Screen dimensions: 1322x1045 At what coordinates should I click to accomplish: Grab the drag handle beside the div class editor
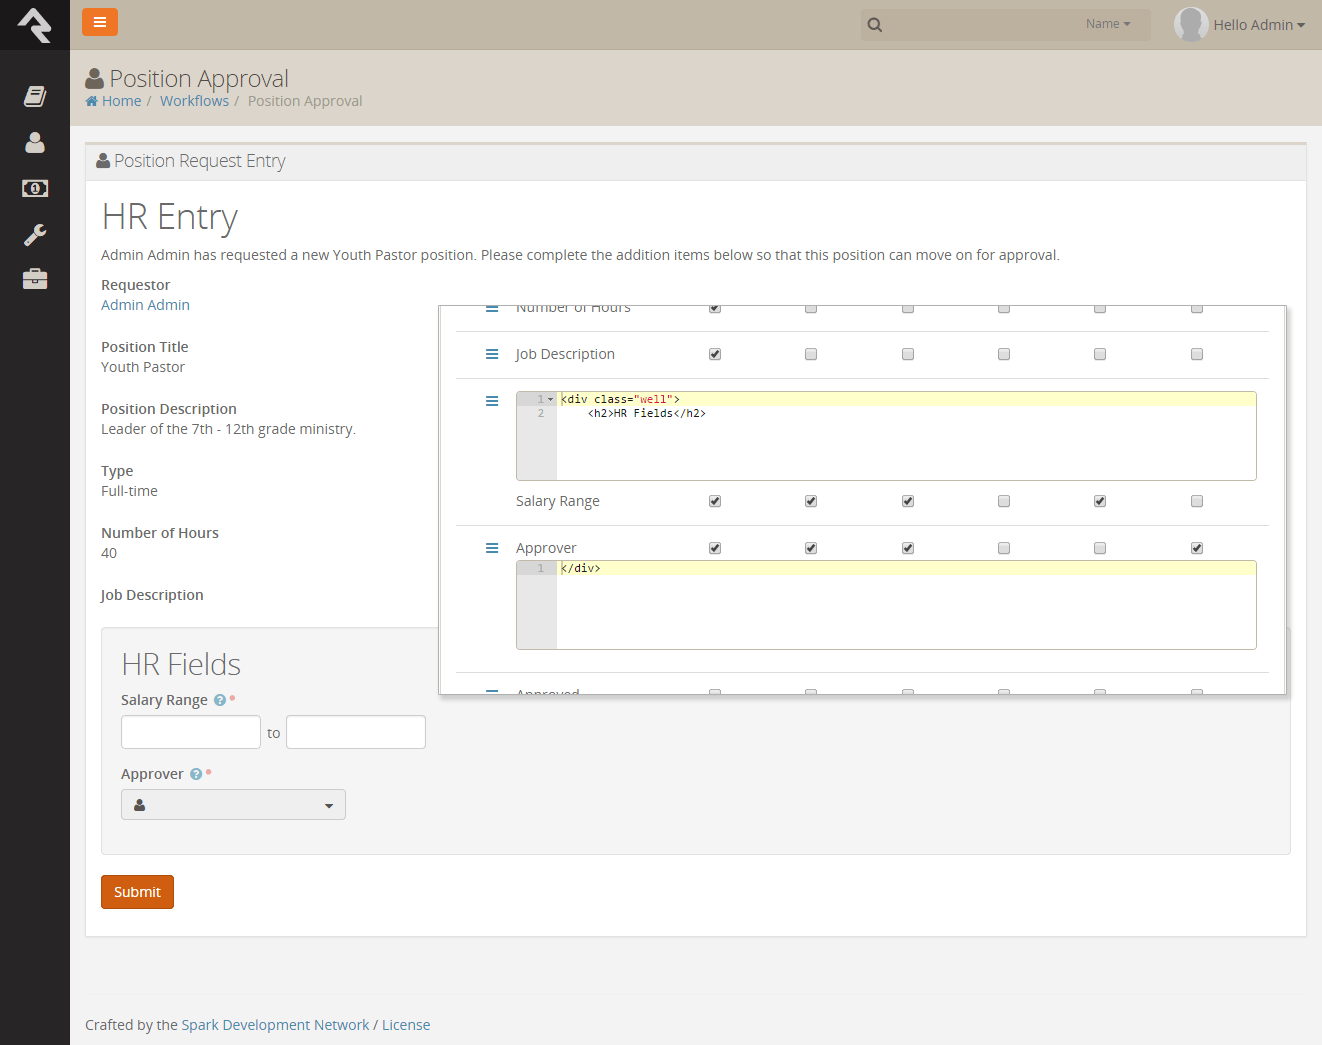(x=492, y=401)
